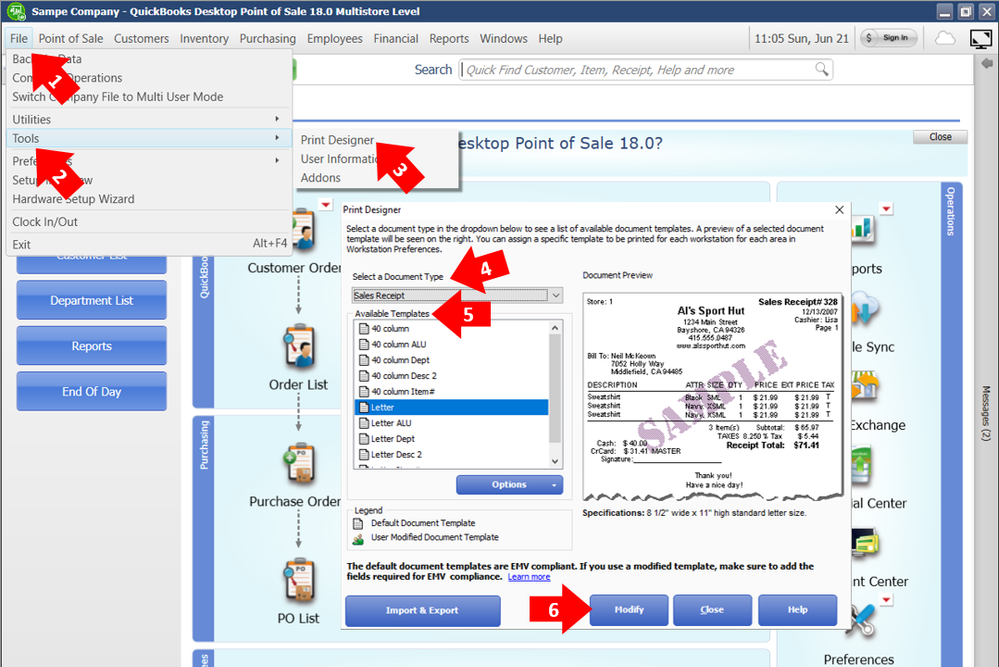Open the Messages (2) side tab

click(986, 413)
